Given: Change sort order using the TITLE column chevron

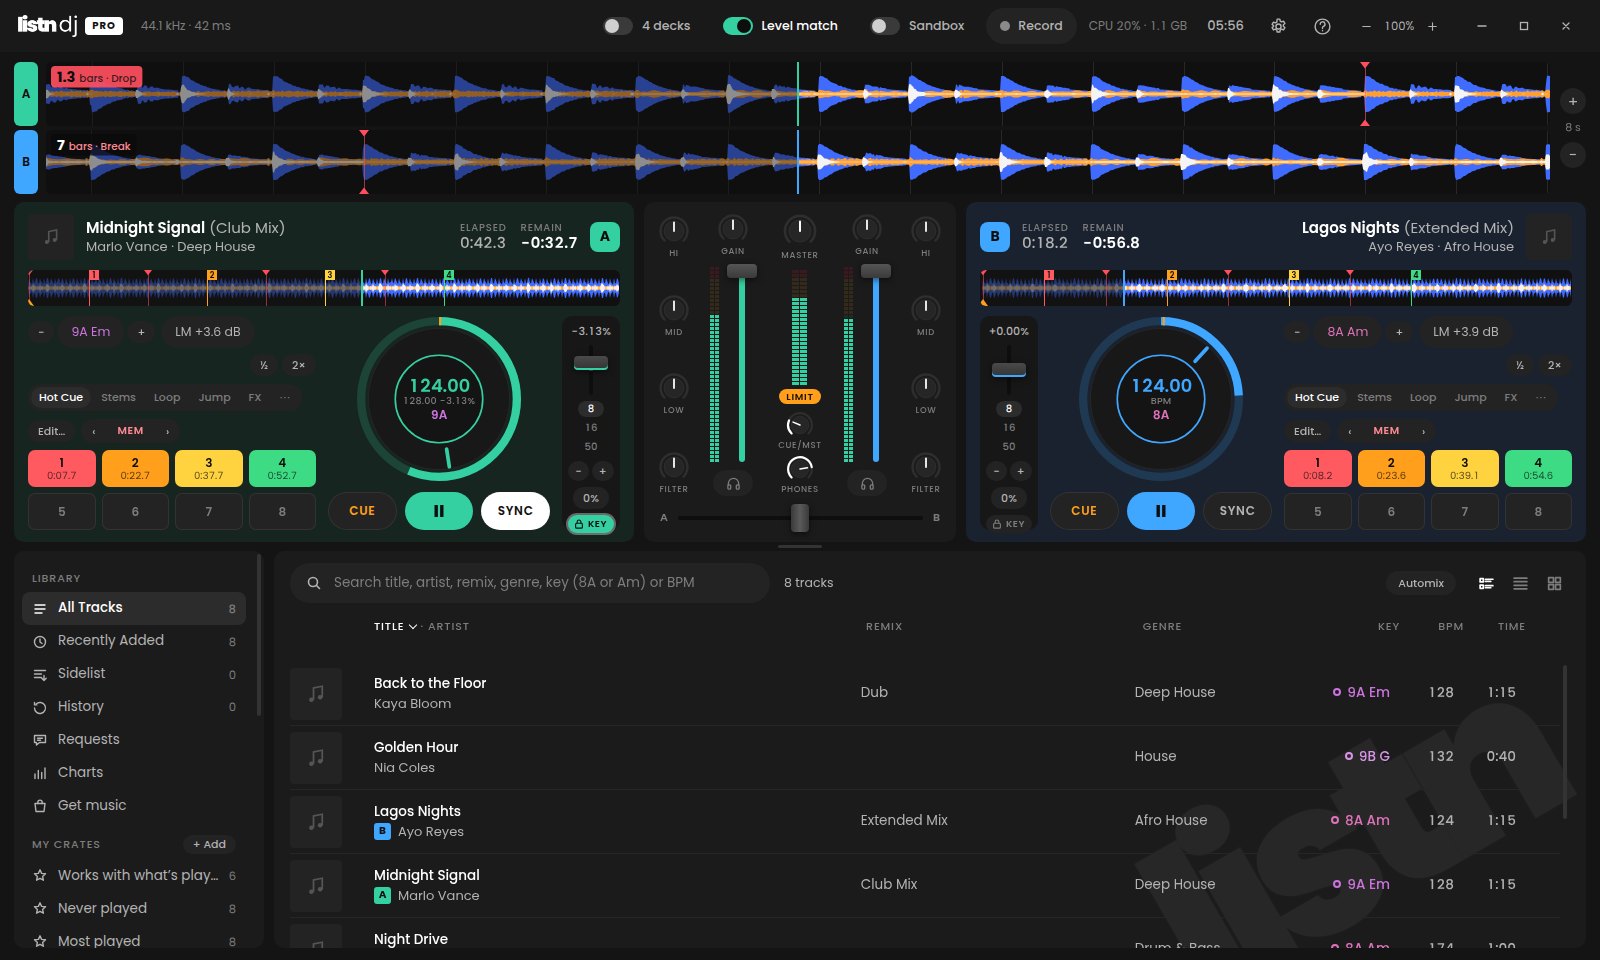Looking at the screenshot, I should click(x=413, y=627).
